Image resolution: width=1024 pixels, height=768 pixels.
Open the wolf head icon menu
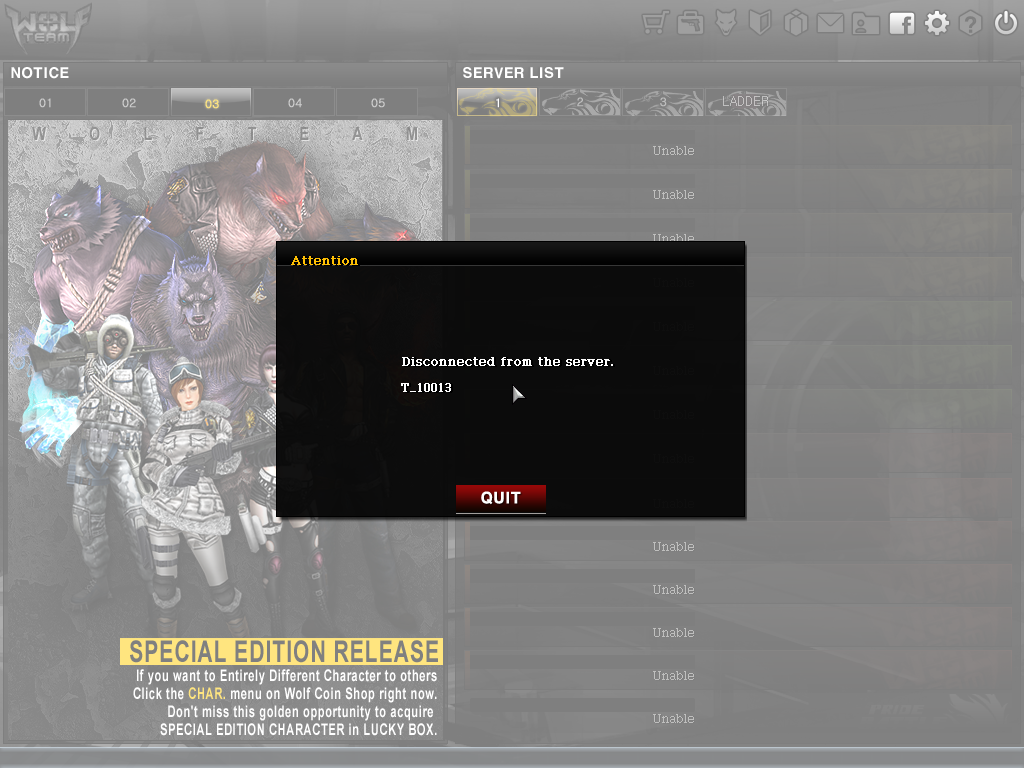pyautogui.click(x=726, y=24)
